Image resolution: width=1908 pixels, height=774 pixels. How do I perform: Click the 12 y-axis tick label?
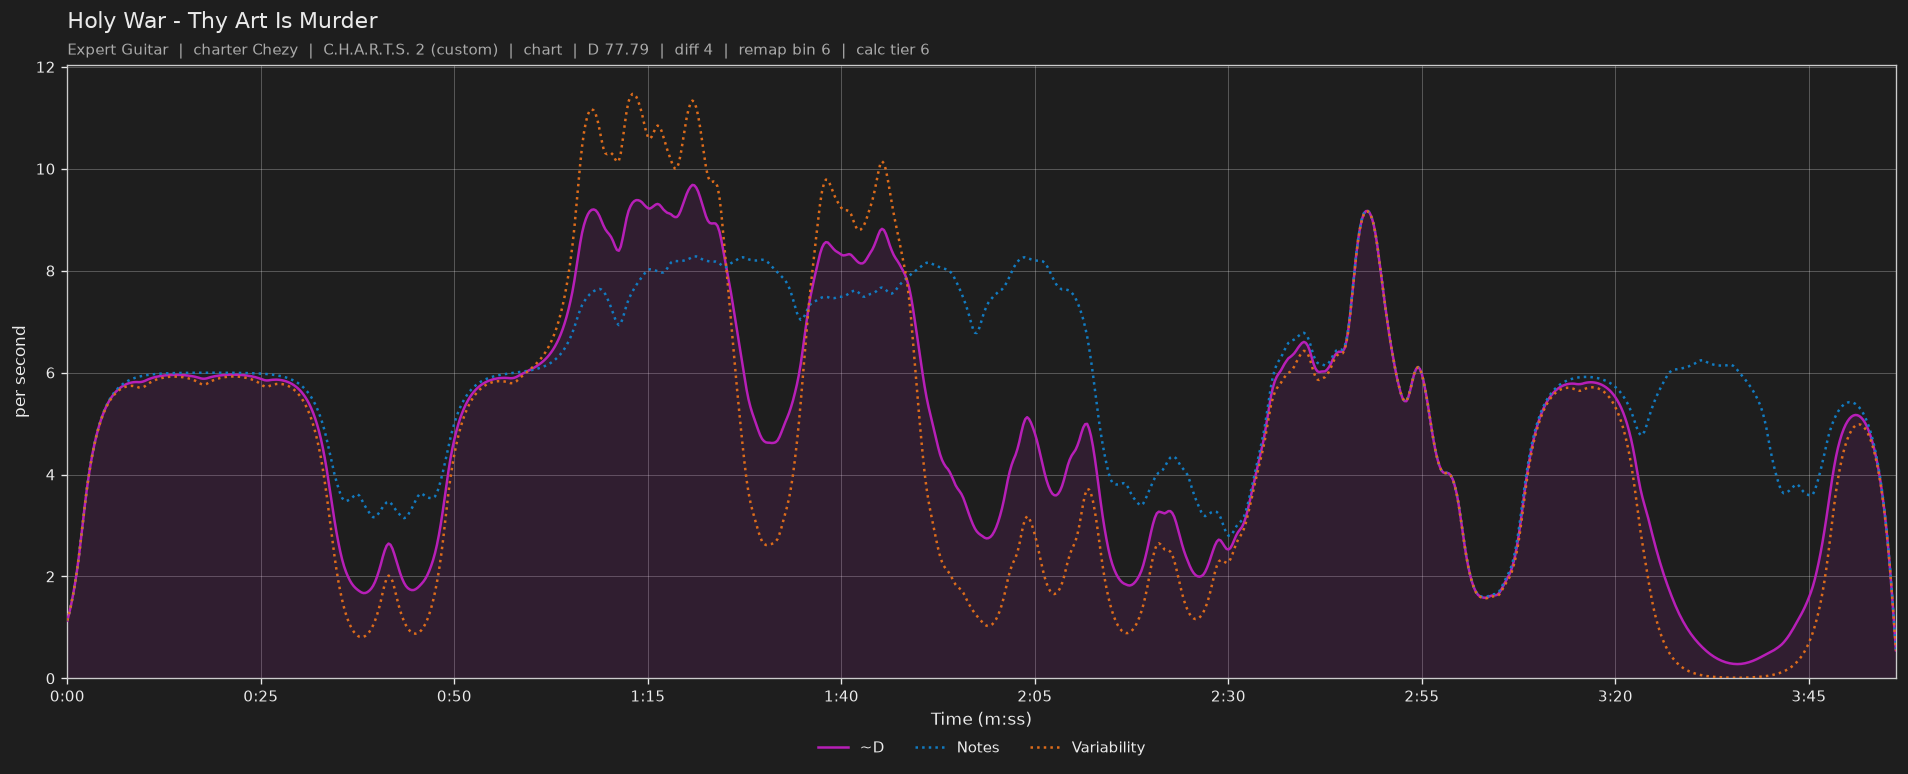pyautogui.click(x=45, y=68)
